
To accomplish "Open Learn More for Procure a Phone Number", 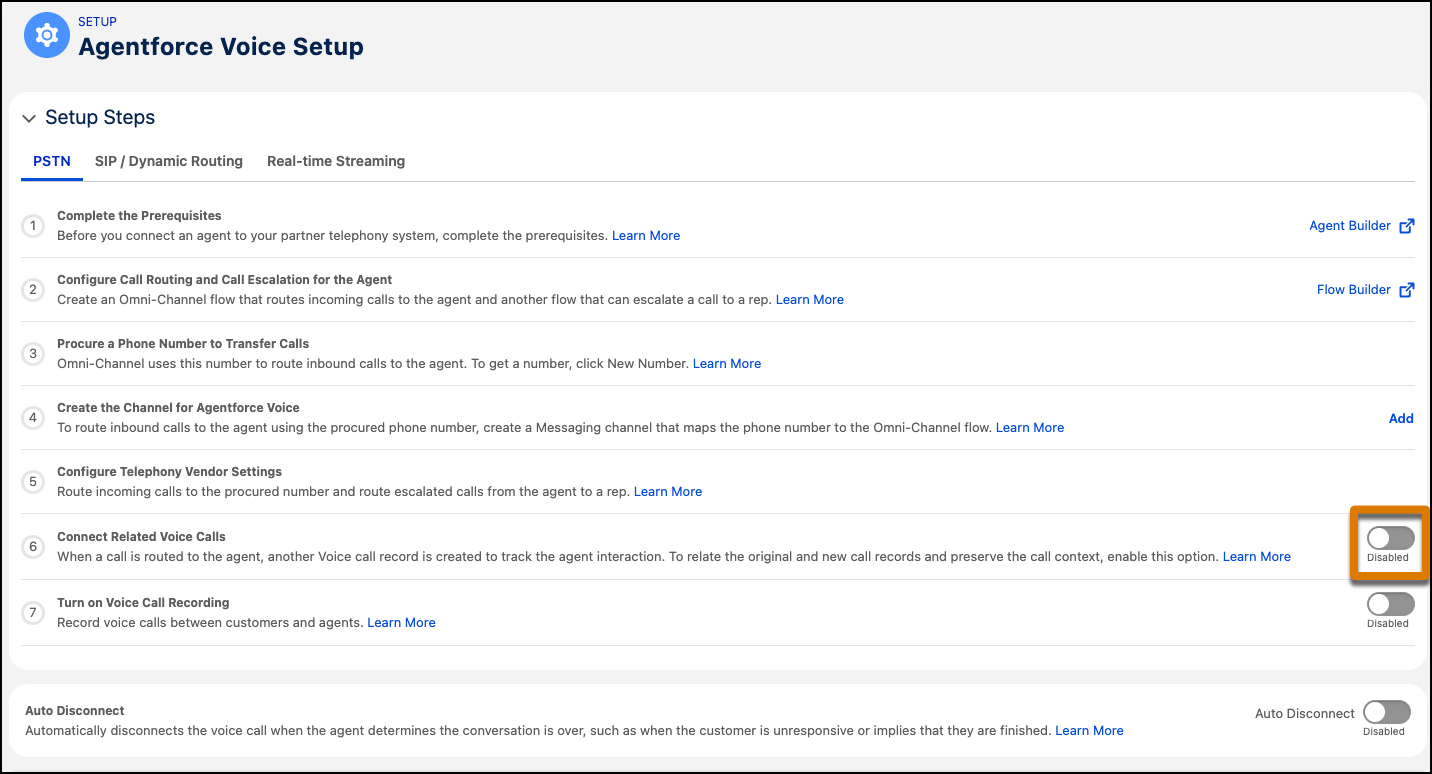I will coord(727,364).
